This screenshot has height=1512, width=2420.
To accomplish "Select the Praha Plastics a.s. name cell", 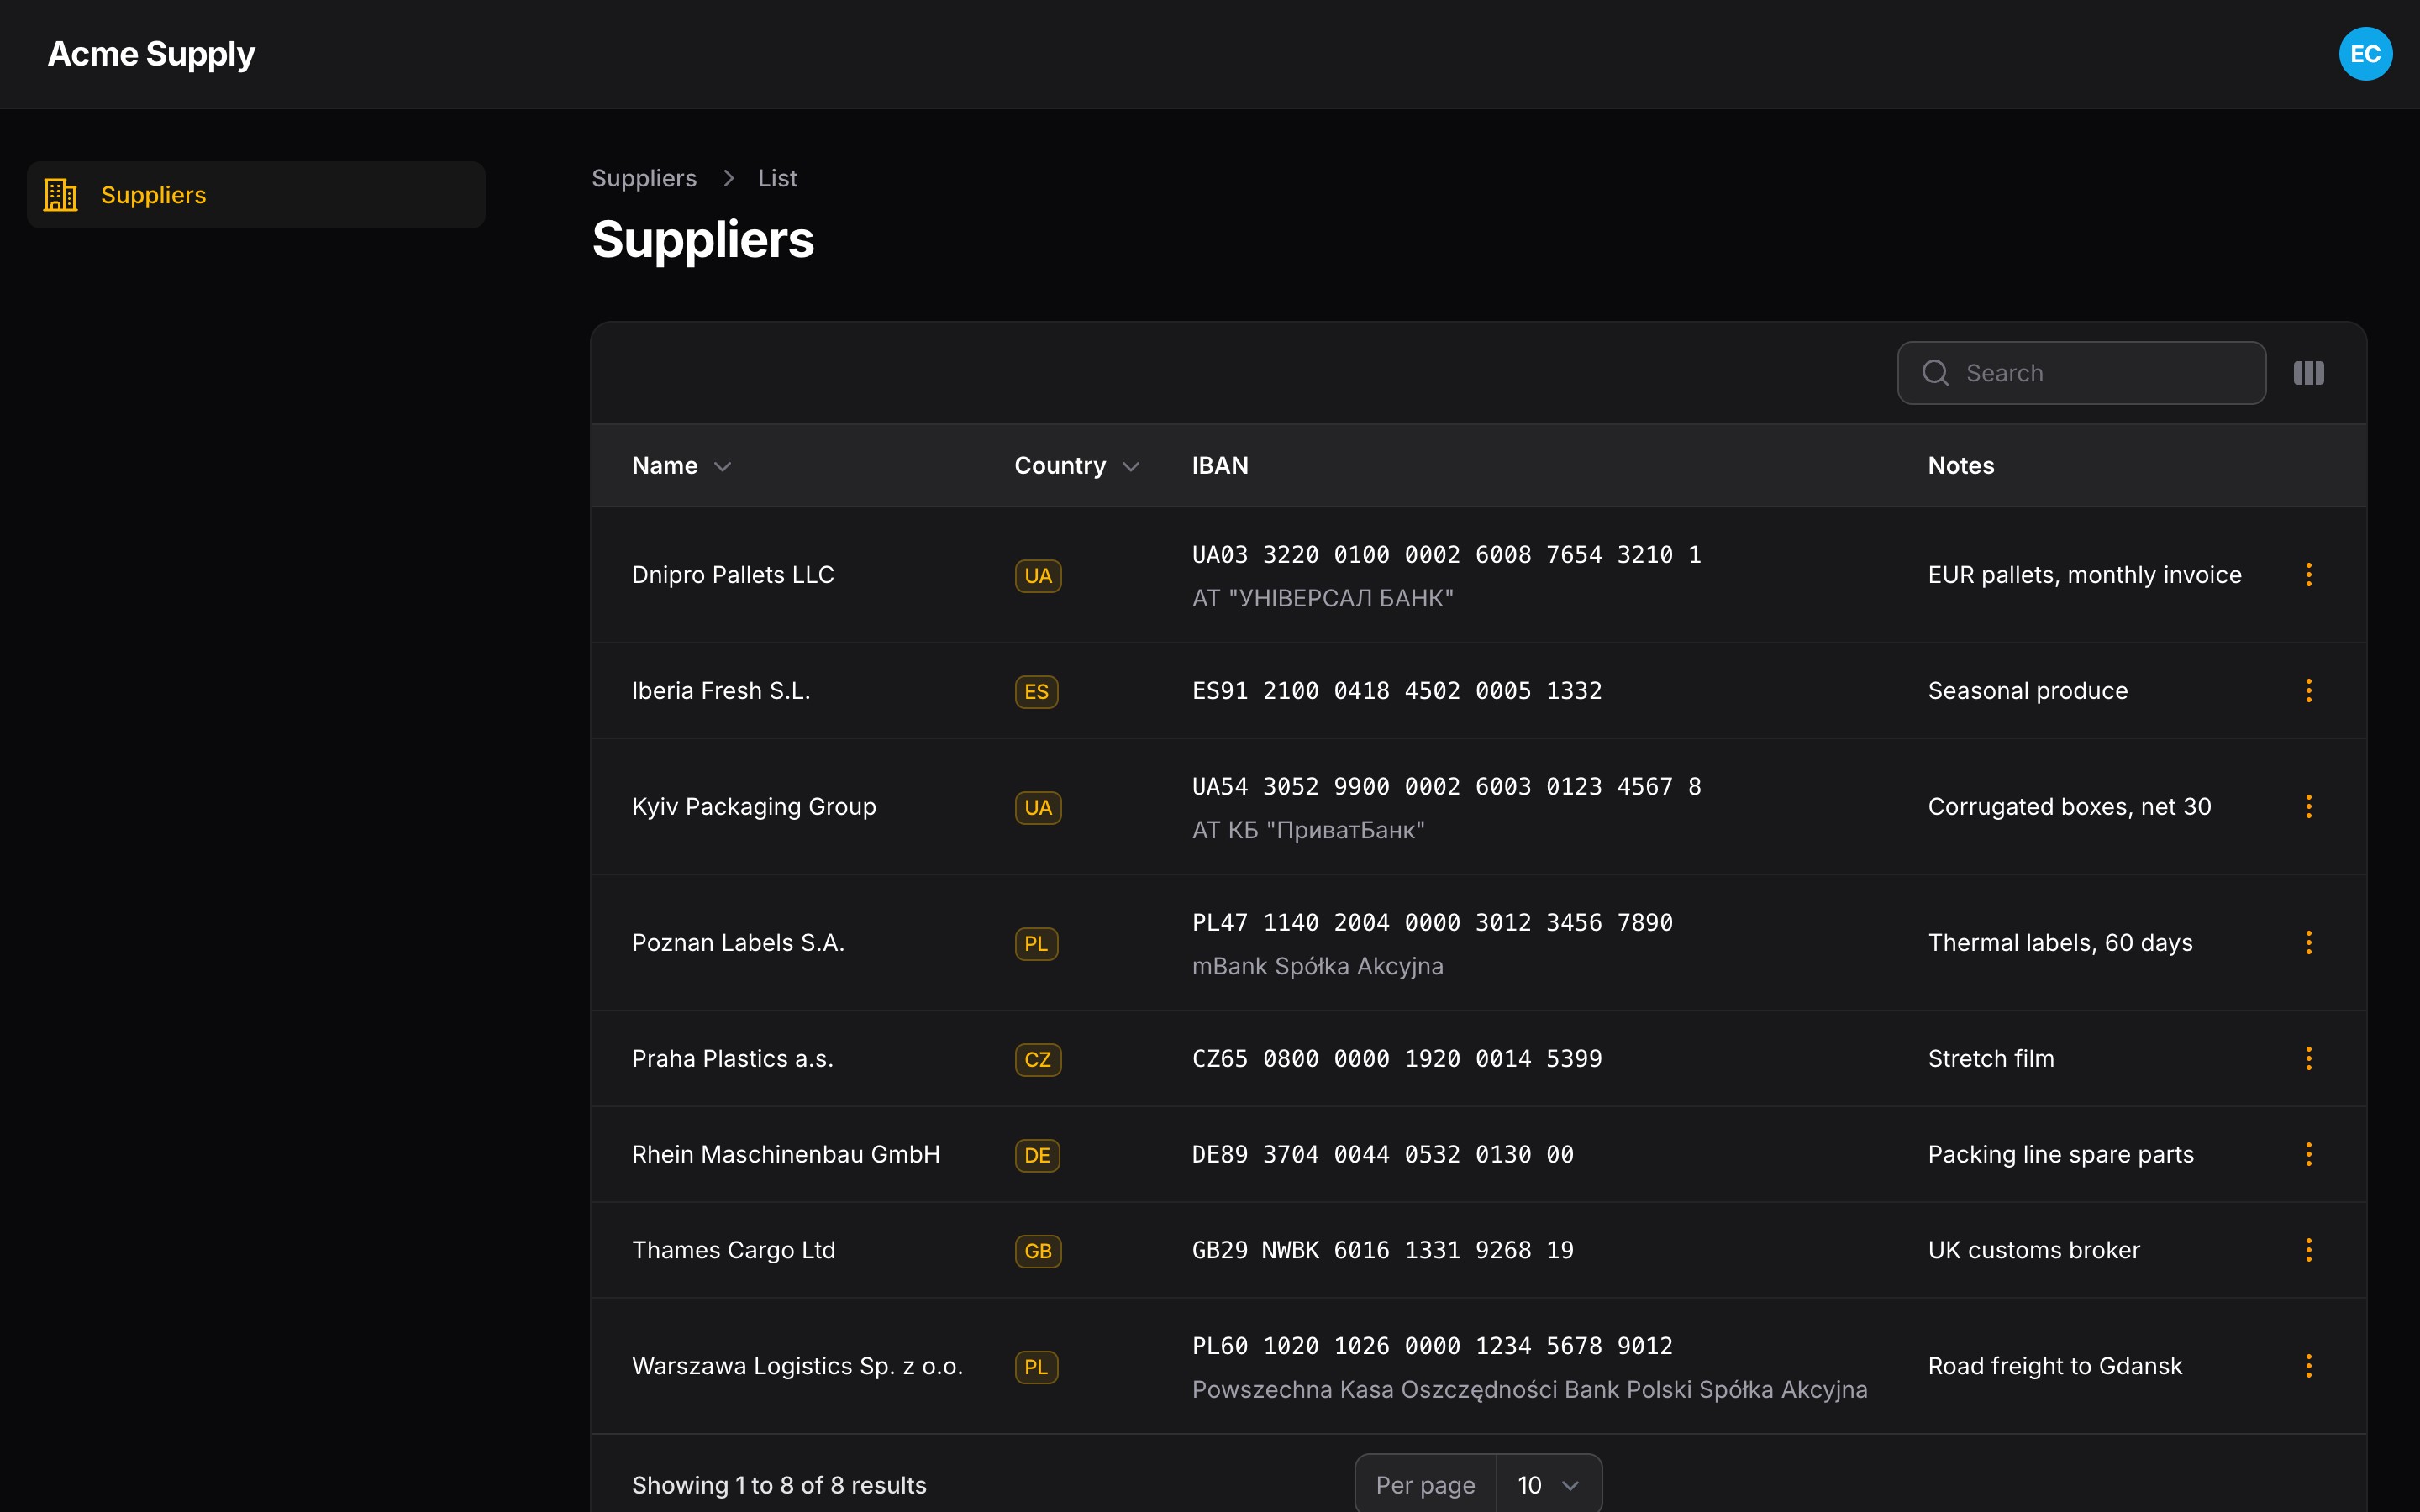I will [732, 1059].
